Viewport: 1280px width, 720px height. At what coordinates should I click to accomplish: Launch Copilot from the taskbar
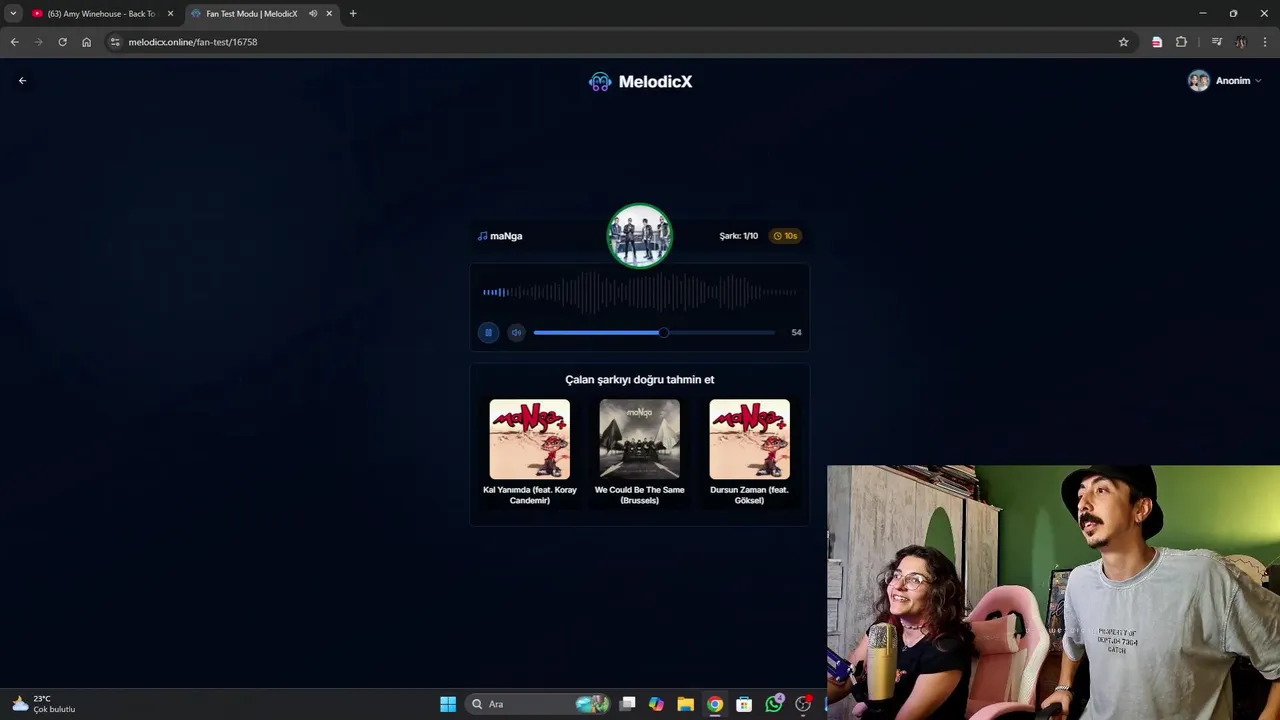pos(656,704)
